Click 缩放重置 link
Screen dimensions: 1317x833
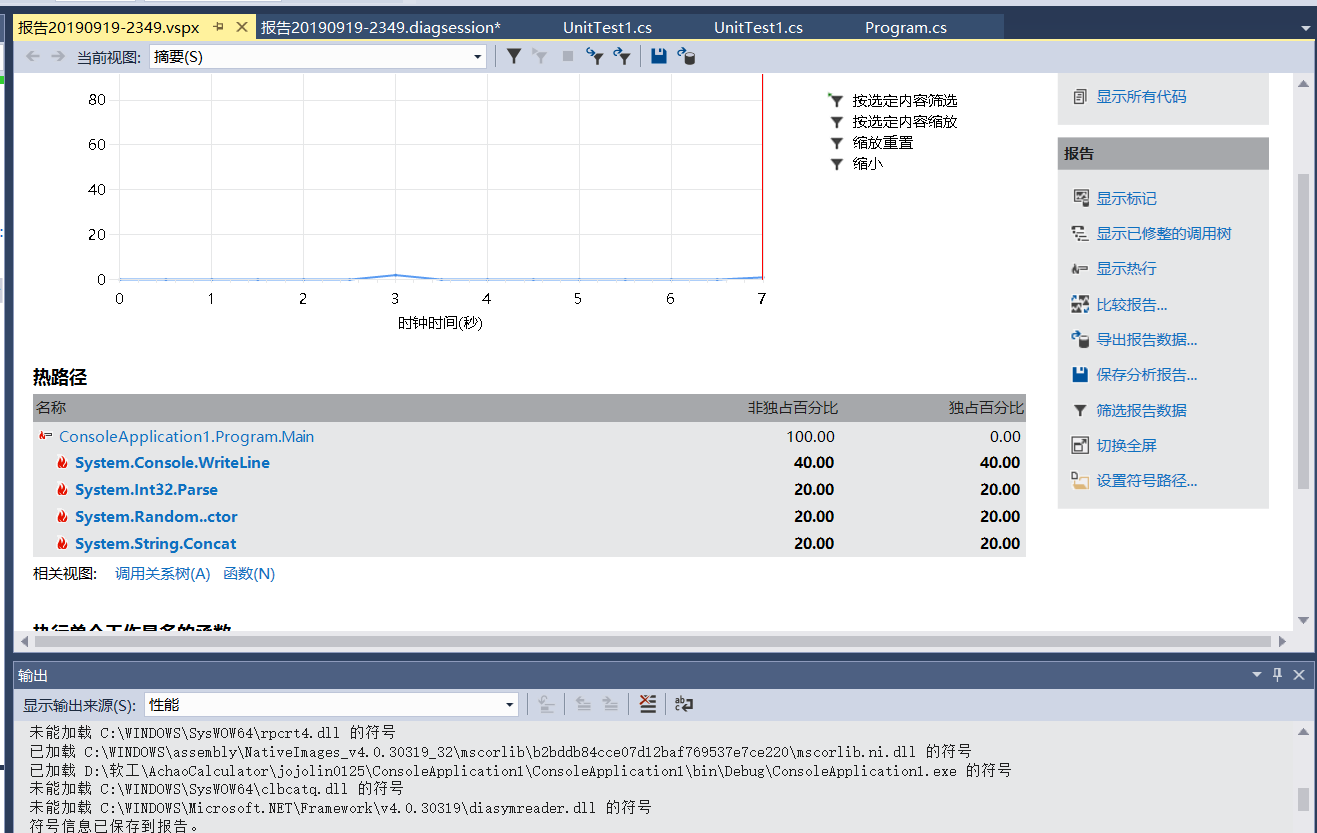pos(883,143)
